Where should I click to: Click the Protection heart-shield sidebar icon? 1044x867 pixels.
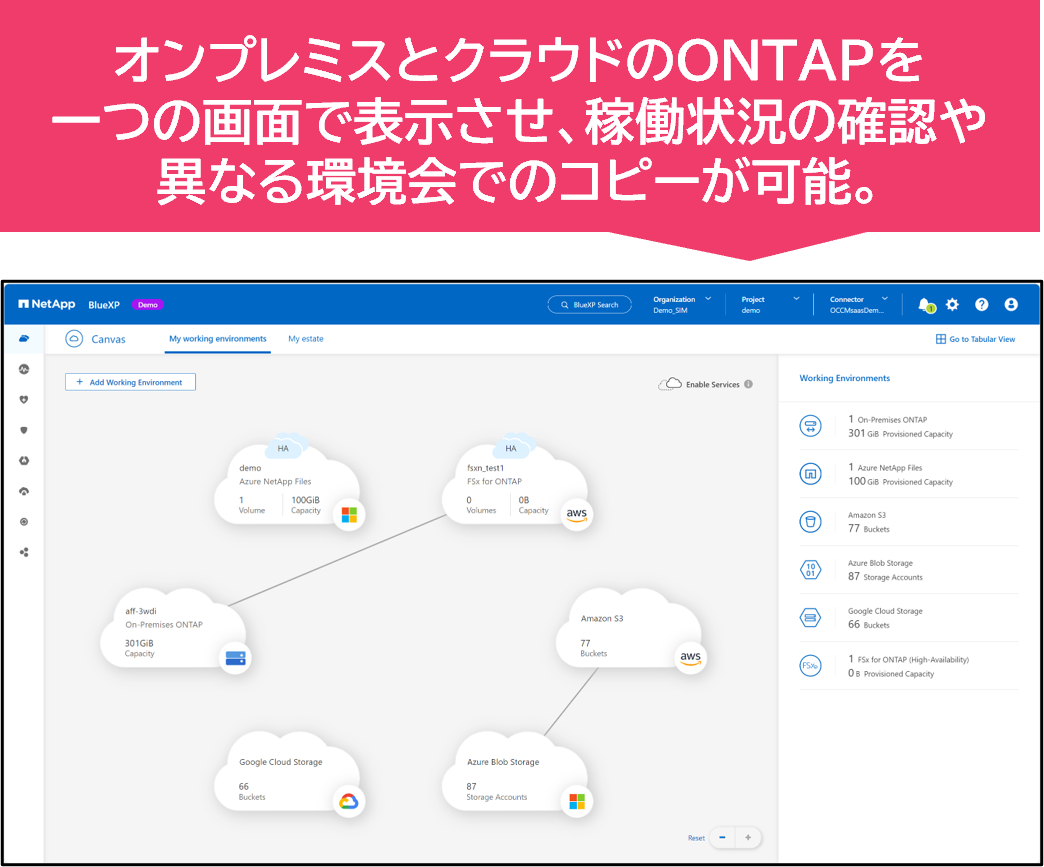coord(24,400)
